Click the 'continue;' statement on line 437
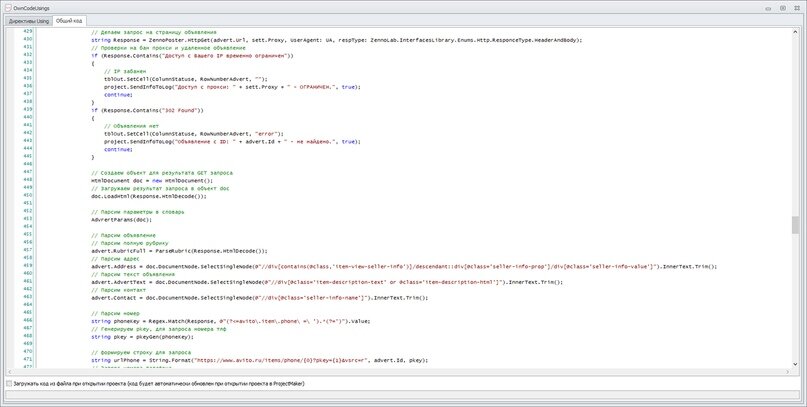Screen dimensions: 807x407 tap(118, 95)
